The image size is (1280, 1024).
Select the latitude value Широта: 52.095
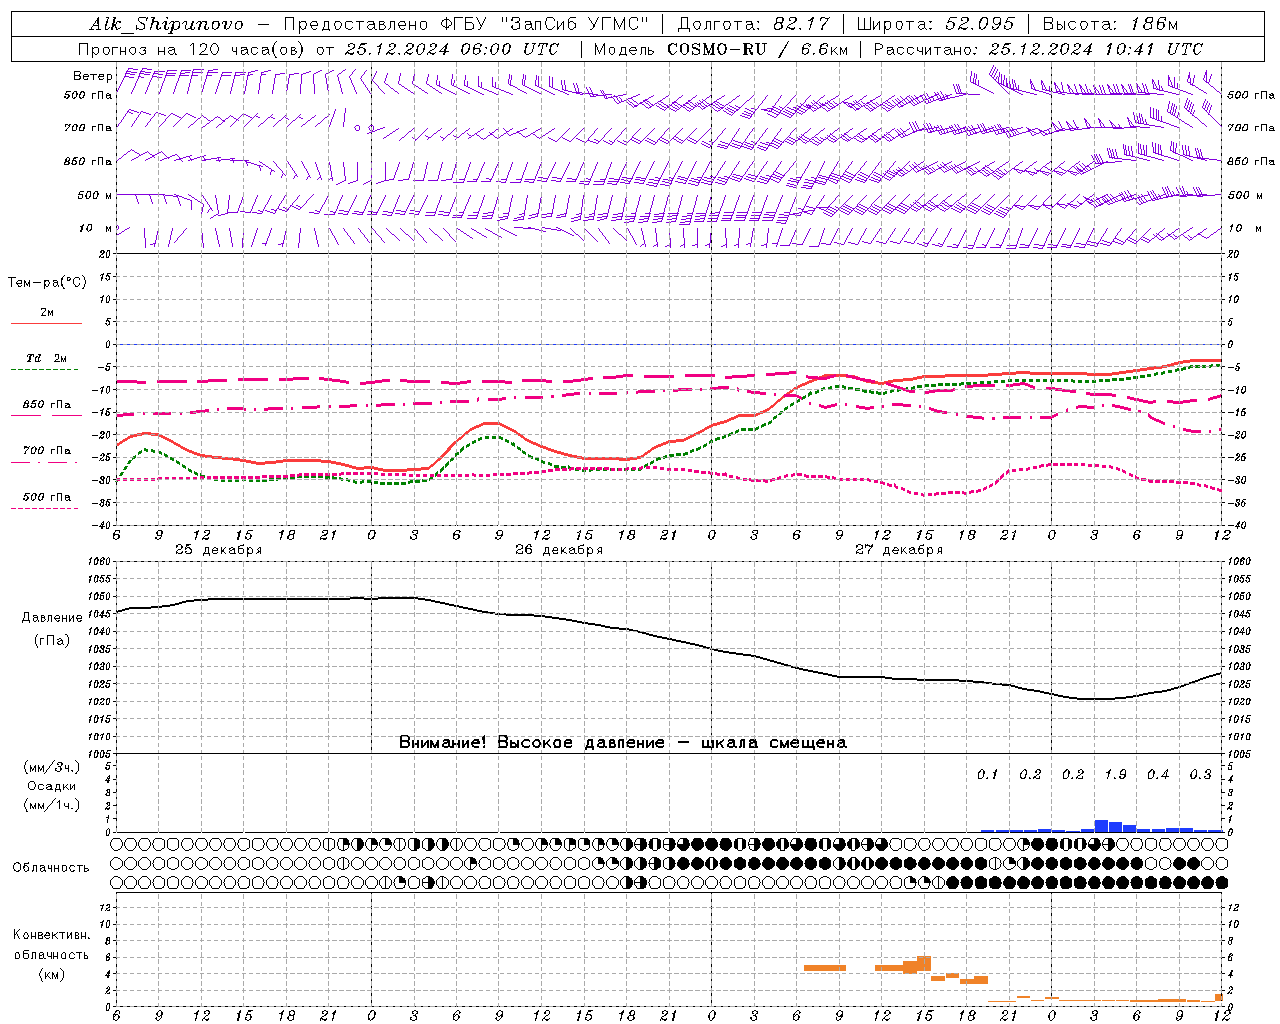pyautogui.click(x=936, y=24)
